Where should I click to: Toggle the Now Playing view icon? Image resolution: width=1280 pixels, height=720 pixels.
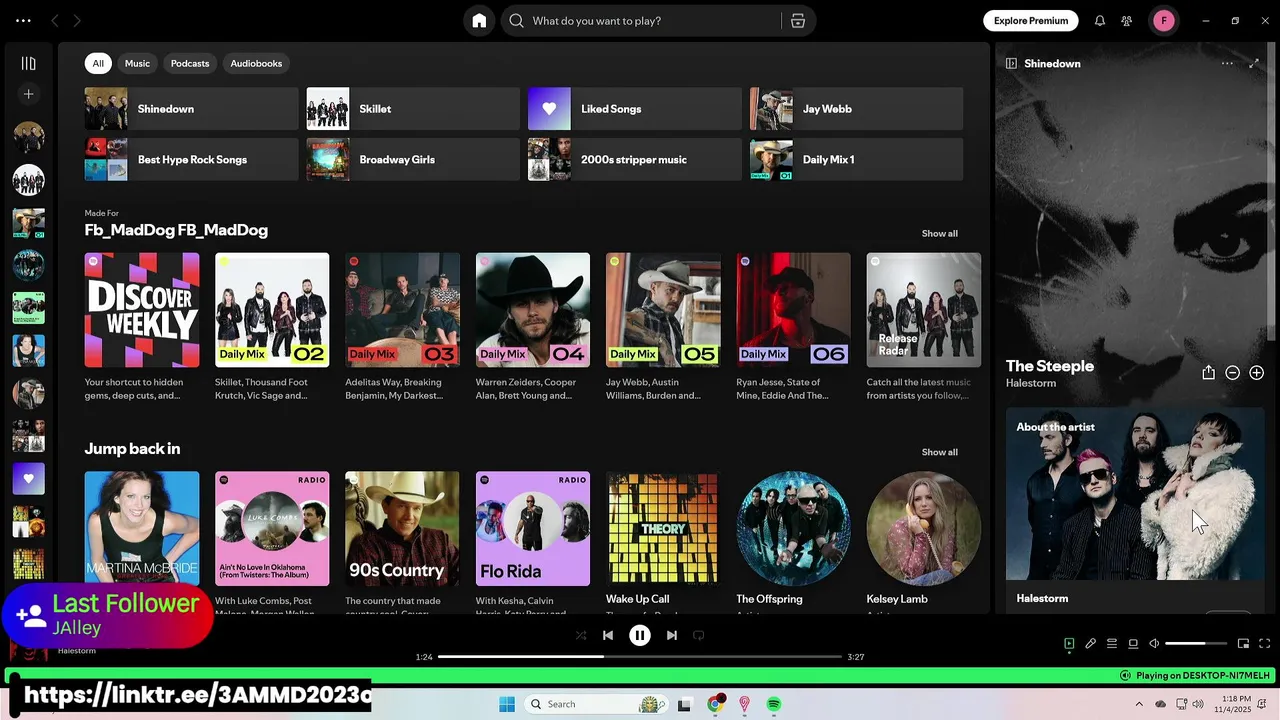coord(1069,644)
